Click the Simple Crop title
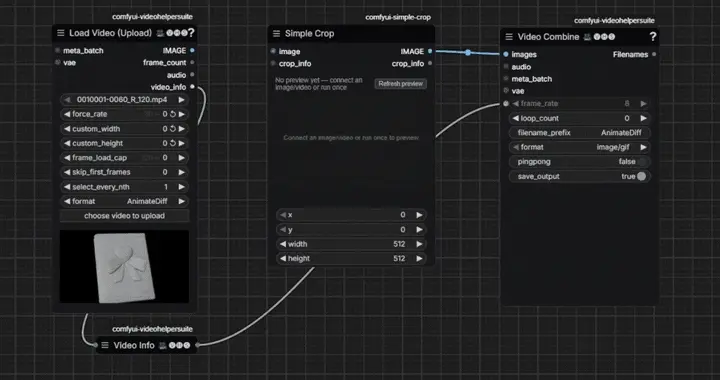The image size is (720, 380). coord(309,34)
